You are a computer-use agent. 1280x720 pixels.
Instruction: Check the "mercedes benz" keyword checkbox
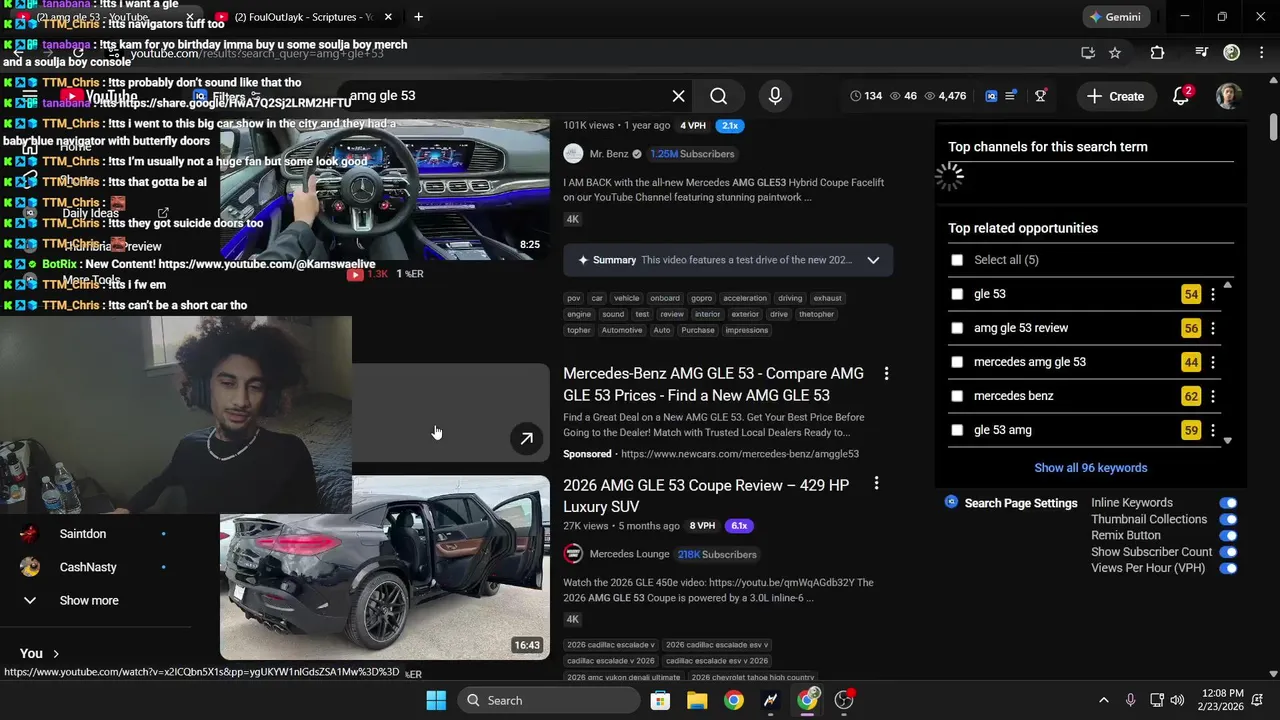click(x=957, y=396)
